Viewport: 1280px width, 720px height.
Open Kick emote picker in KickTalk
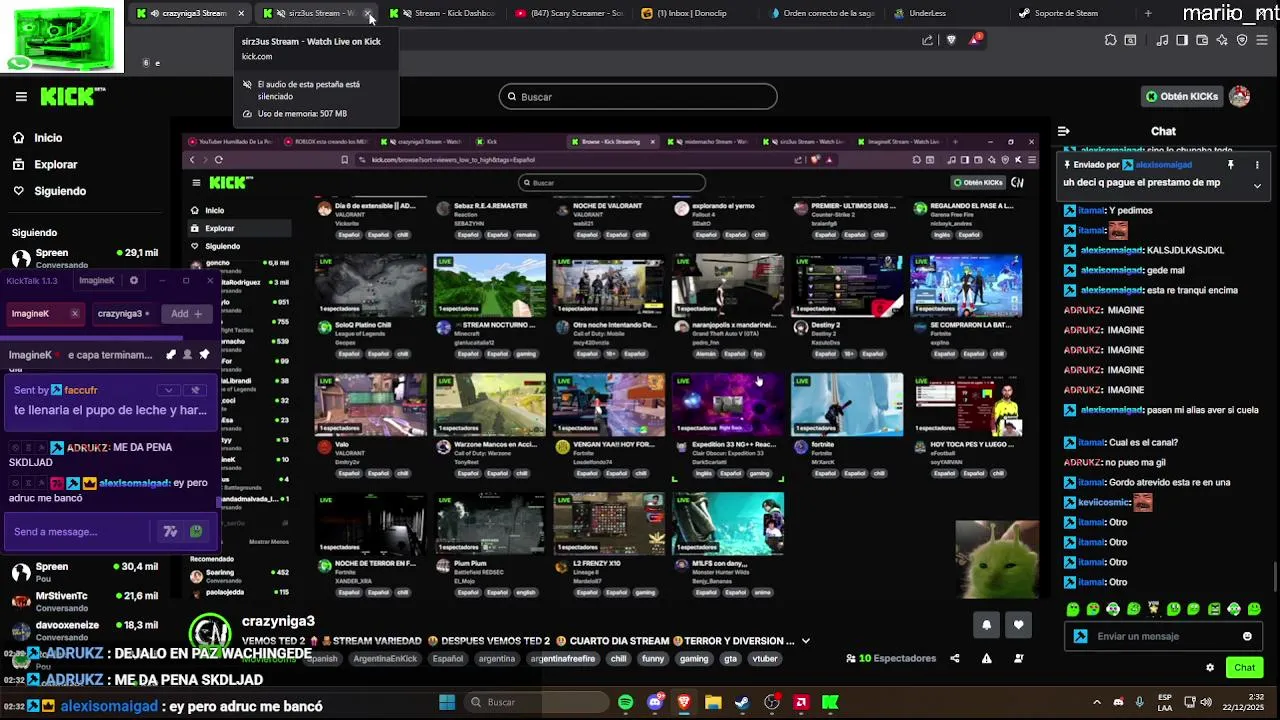pos(196,532)
